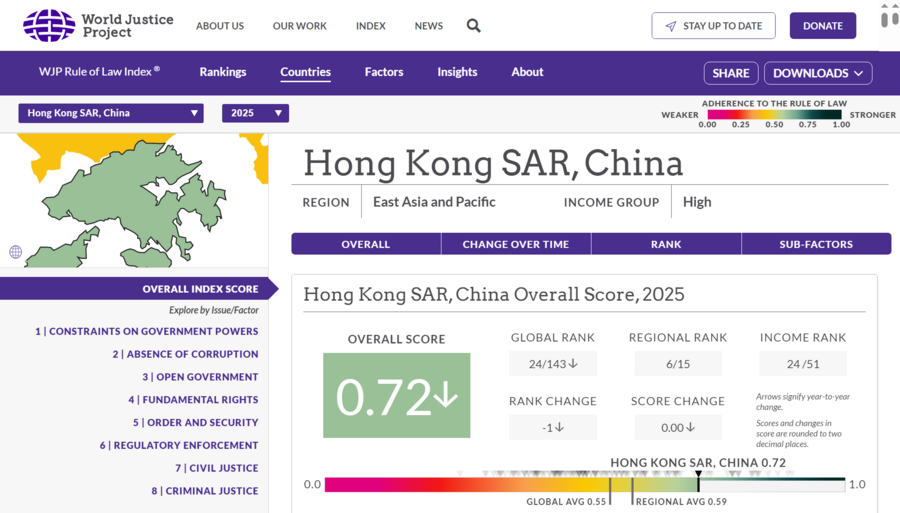Open the OUR WORK menu
This screenshot has width=900, height=513.
tap(300, 26)
